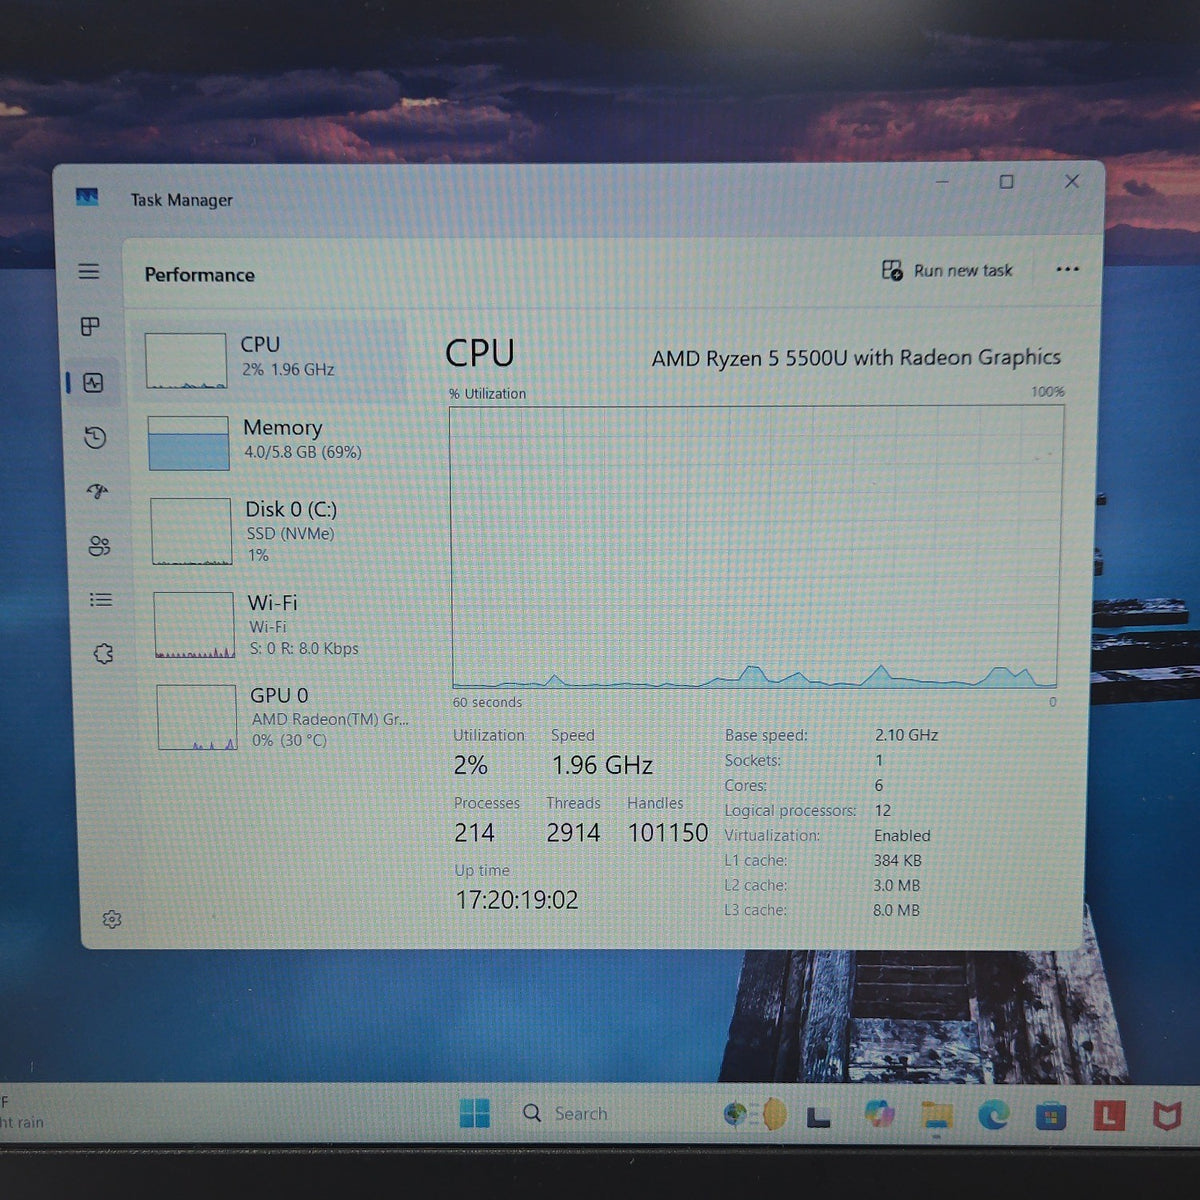Open the Windows Start button
This screenshot has width=1200, height=1200.
tap(474, 1113)
